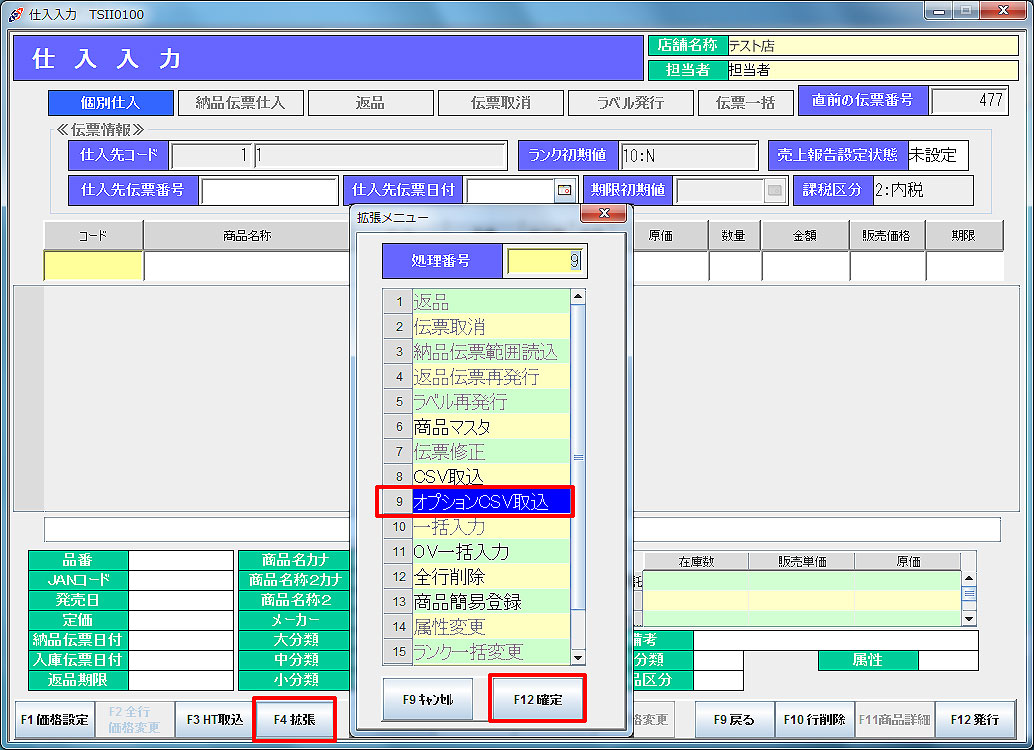Click the app icon in title bar
This screenshot has width=1034, height=750.
(16, 13)
